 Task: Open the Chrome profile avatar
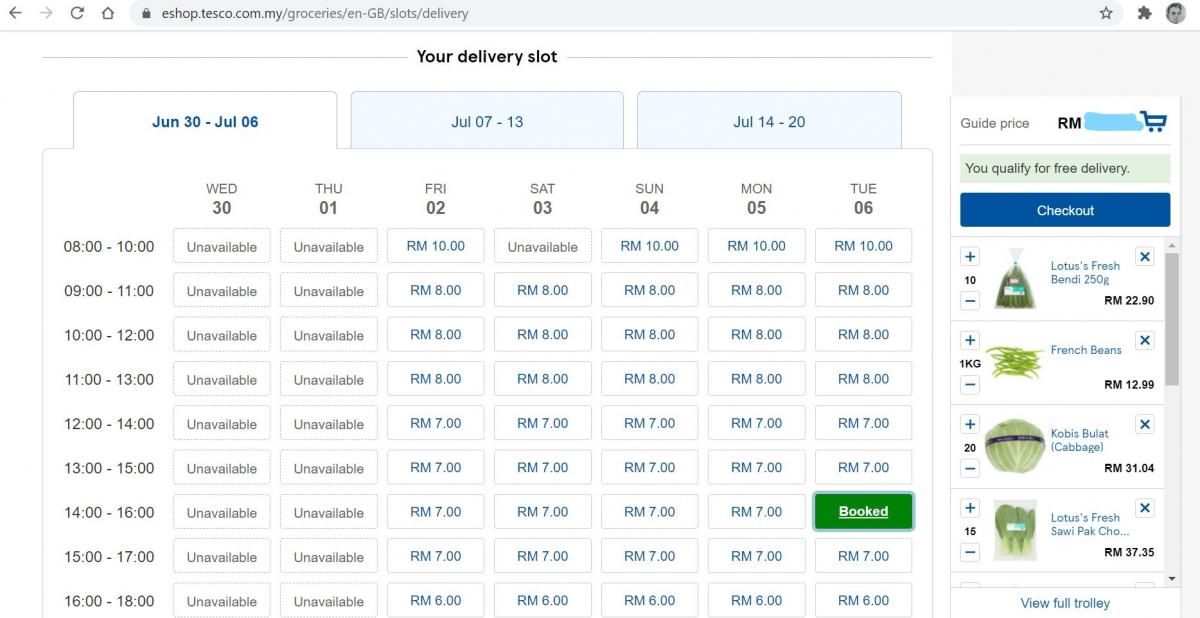coord(1175,14)
